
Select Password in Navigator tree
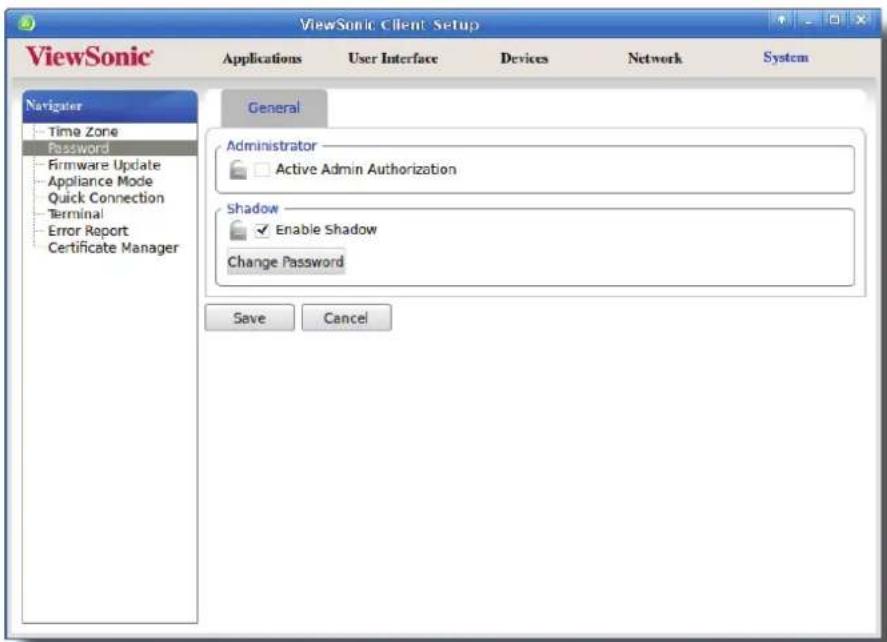79,148
